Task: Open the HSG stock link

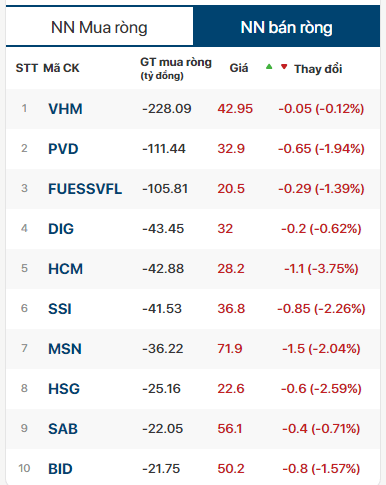Action: point(64,389)
